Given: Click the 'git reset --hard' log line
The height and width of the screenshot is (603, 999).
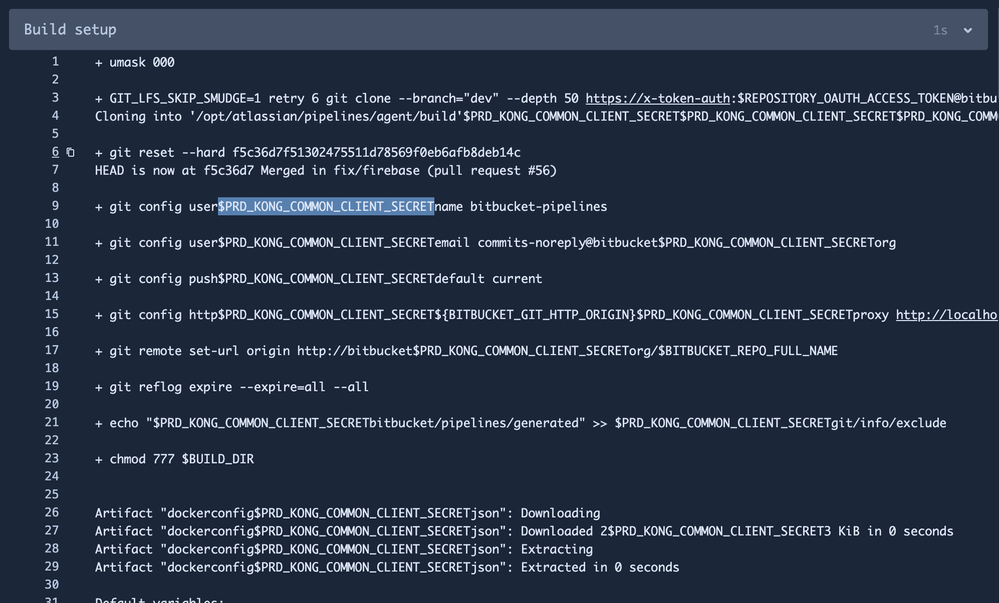Looking at the screenshot, I should click(x=308, y=152).
